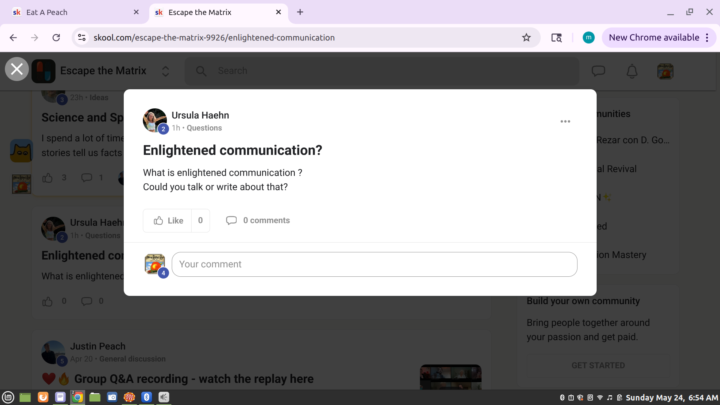Like the 'Science and Sp…' post

coord(47,178)
